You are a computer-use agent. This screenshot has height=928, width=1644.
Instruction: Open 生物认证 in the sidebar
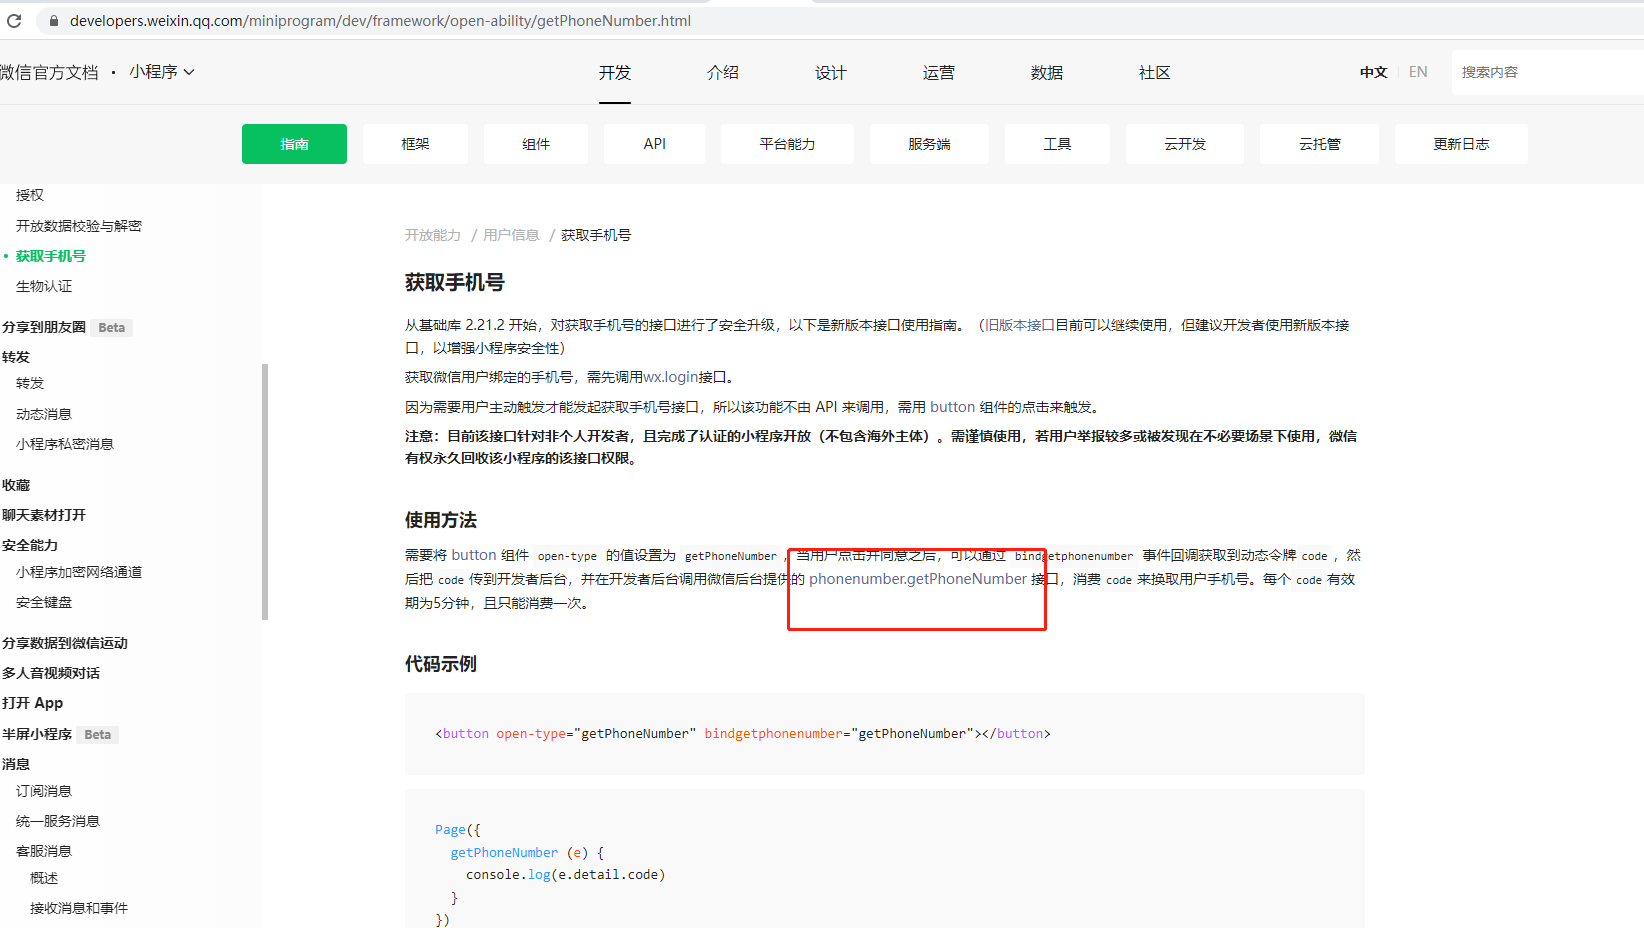[x=44, y=286]
